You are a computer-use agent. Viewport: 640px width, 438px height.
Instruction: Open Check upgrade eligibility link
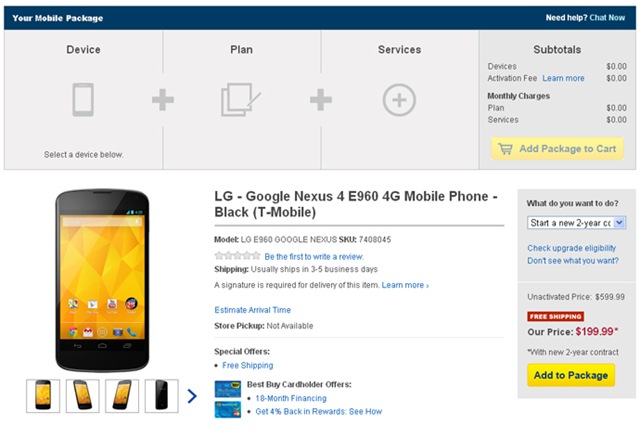(571, 248)
